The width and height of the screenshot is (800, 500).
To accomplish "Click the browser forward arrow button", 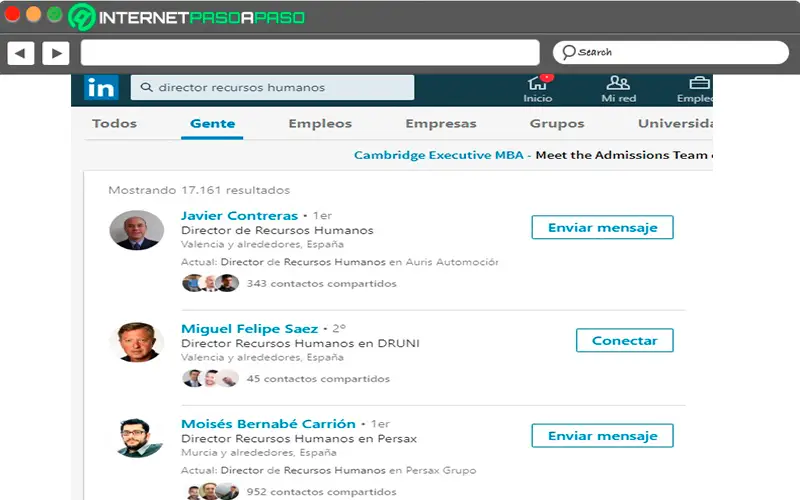I will coord(55,53).
